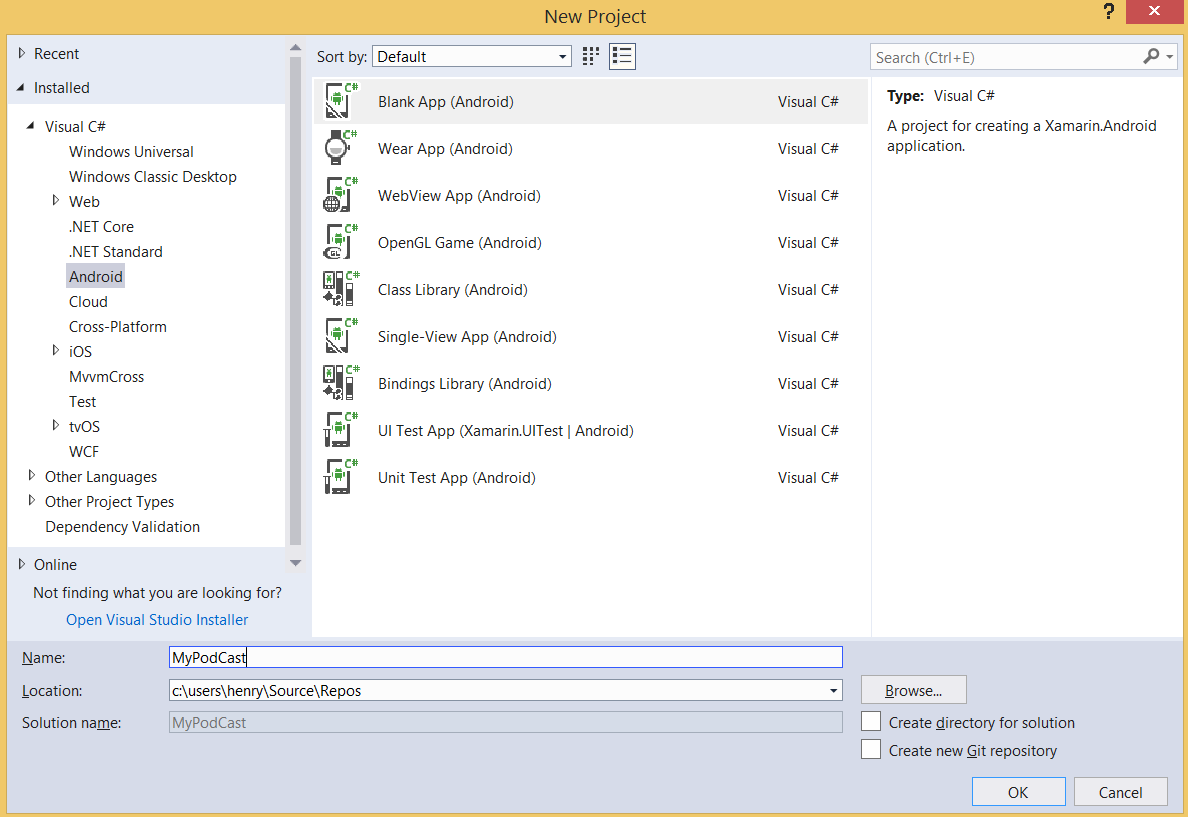Click the Name input field

[505, 657]
